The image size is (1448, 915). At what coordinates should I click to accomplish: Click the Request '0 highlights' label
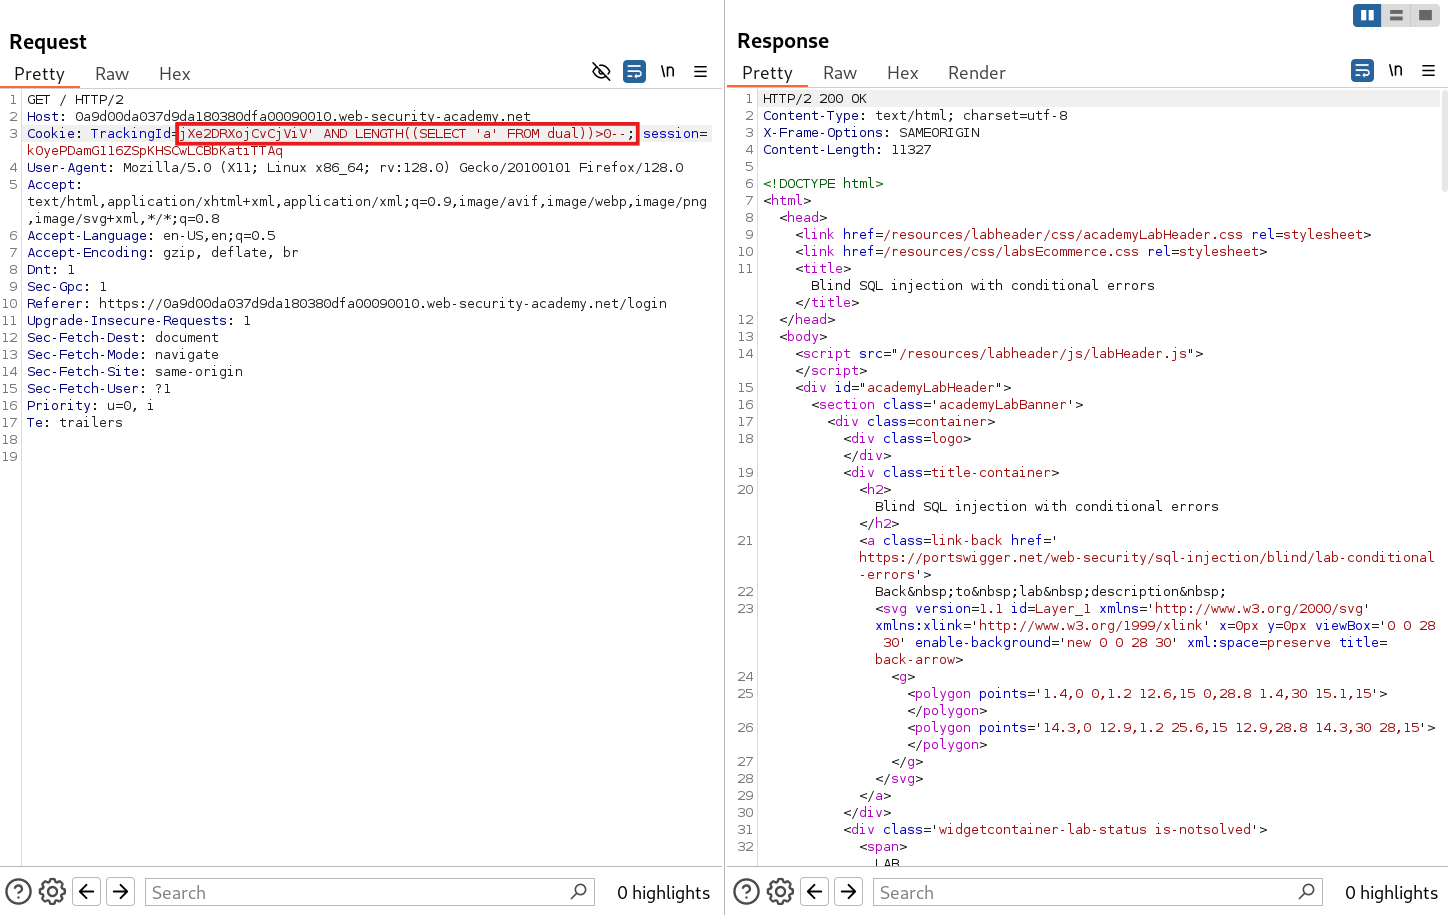click(663, 893)
